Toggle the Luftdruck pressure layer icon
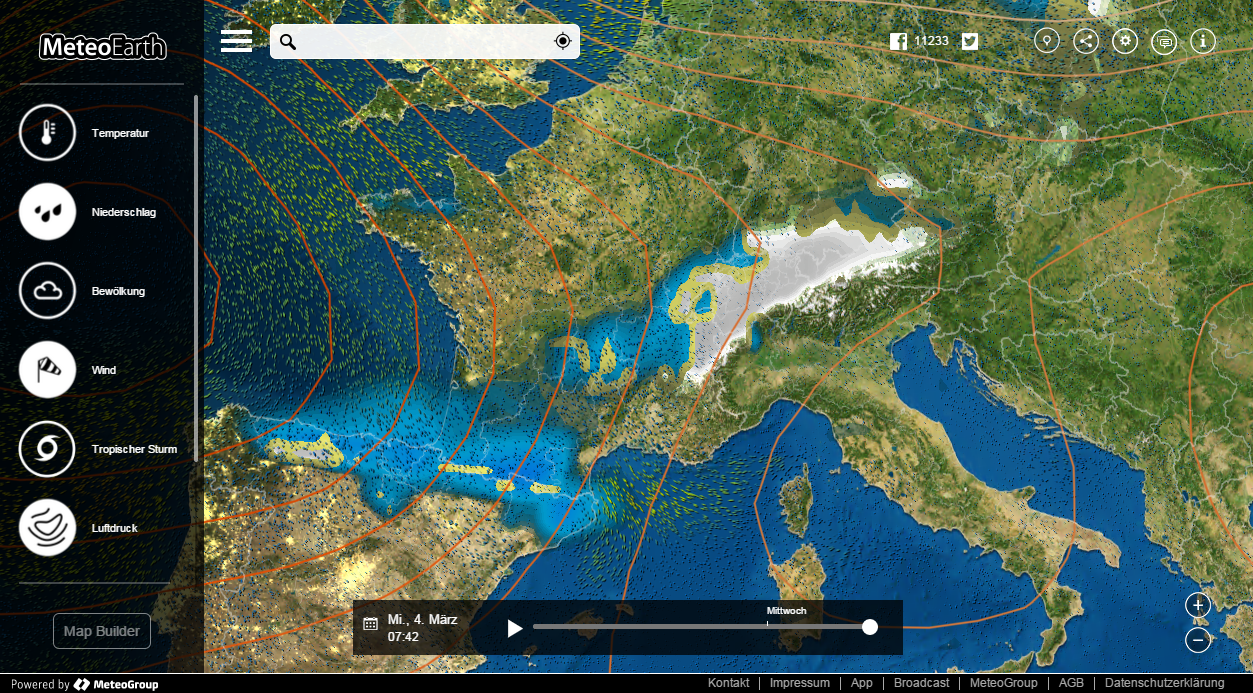 click(x=47, y=527)
